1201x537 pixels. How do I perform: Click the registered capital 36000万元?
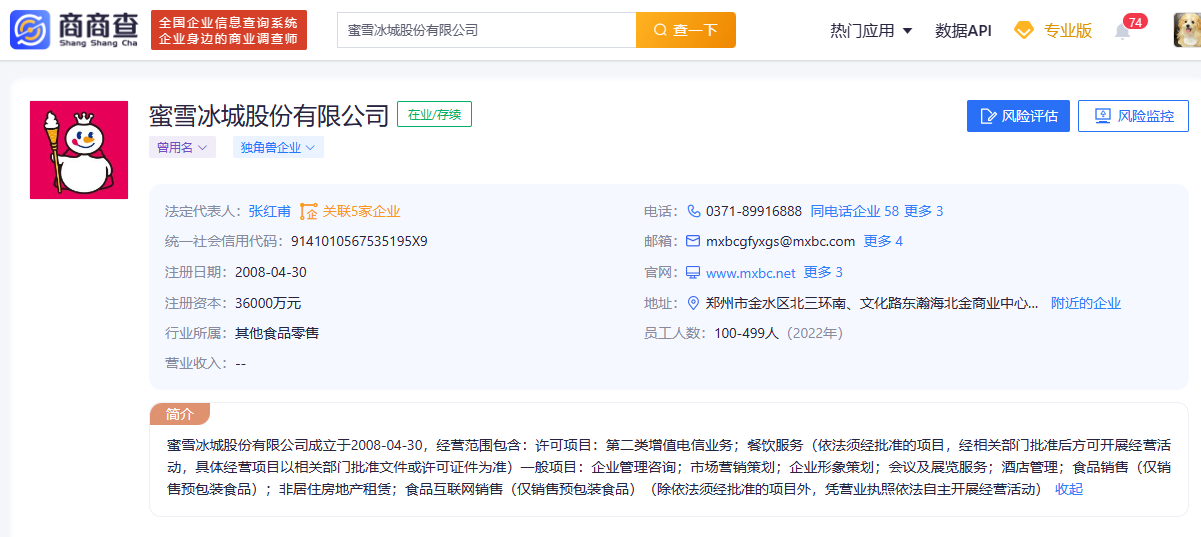268,303
